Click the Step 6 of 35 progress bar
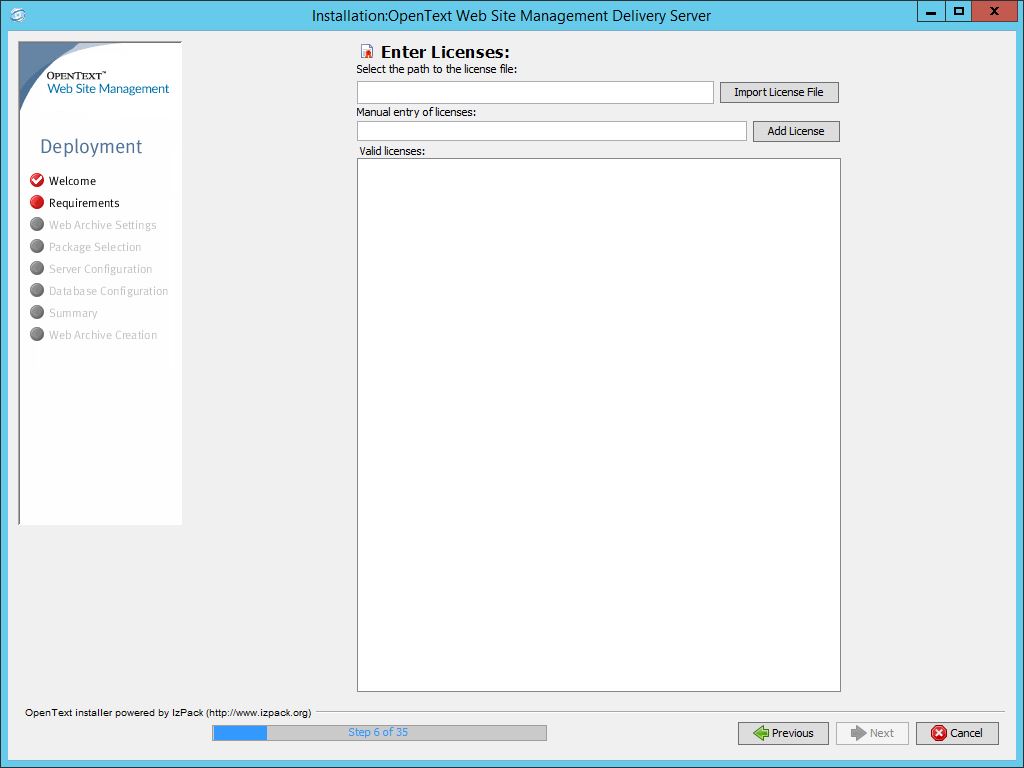 coord(379,733)
